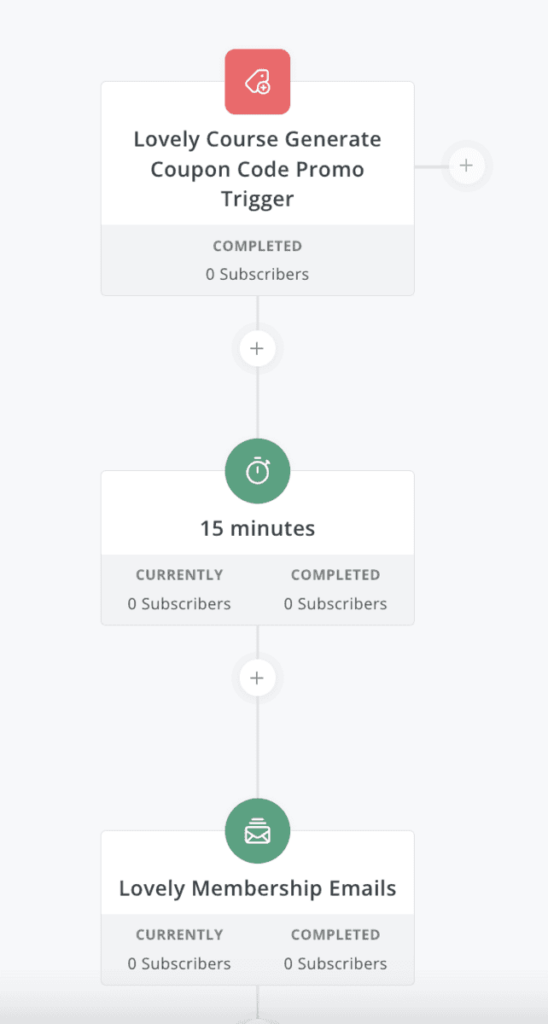Click the red coupon tag trigger icon
548x1024 pixels.
click(x=257, y=82)
